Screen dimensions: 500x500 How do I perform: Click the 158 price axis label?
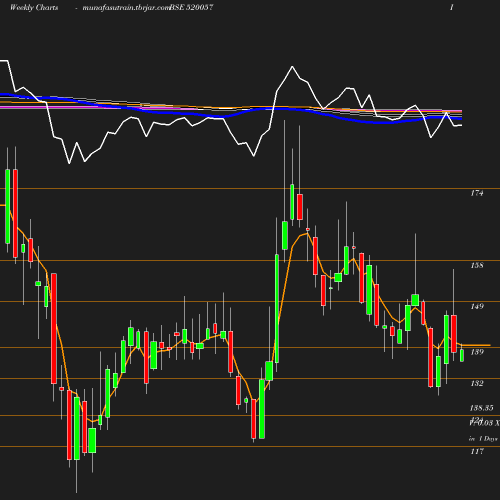coord(477,265)
